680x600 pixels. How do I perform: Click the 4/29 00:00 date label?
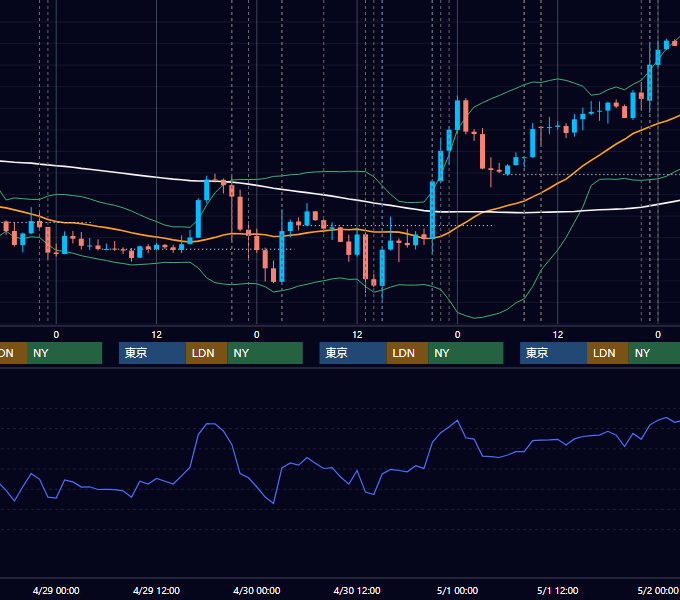pos(56,590)
